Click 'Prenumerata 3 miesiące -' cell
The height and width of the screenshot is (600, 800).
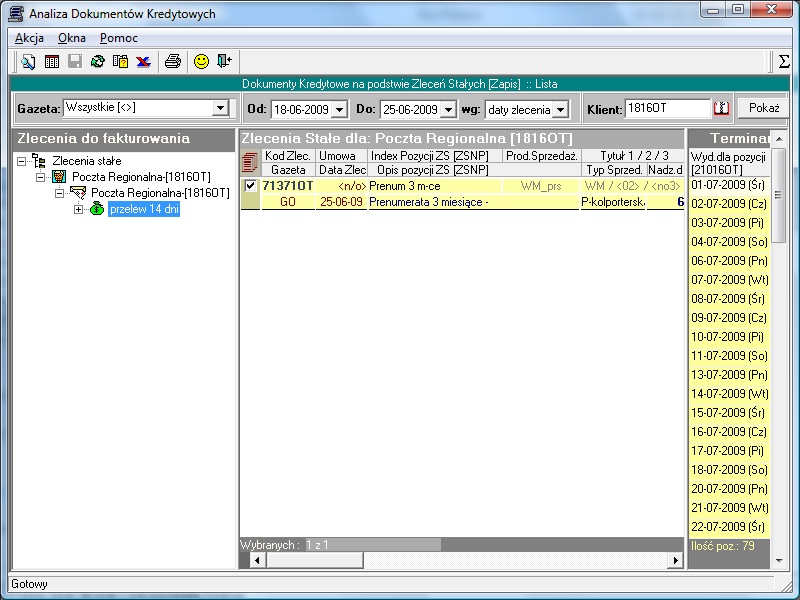click(x=474, y=202)
